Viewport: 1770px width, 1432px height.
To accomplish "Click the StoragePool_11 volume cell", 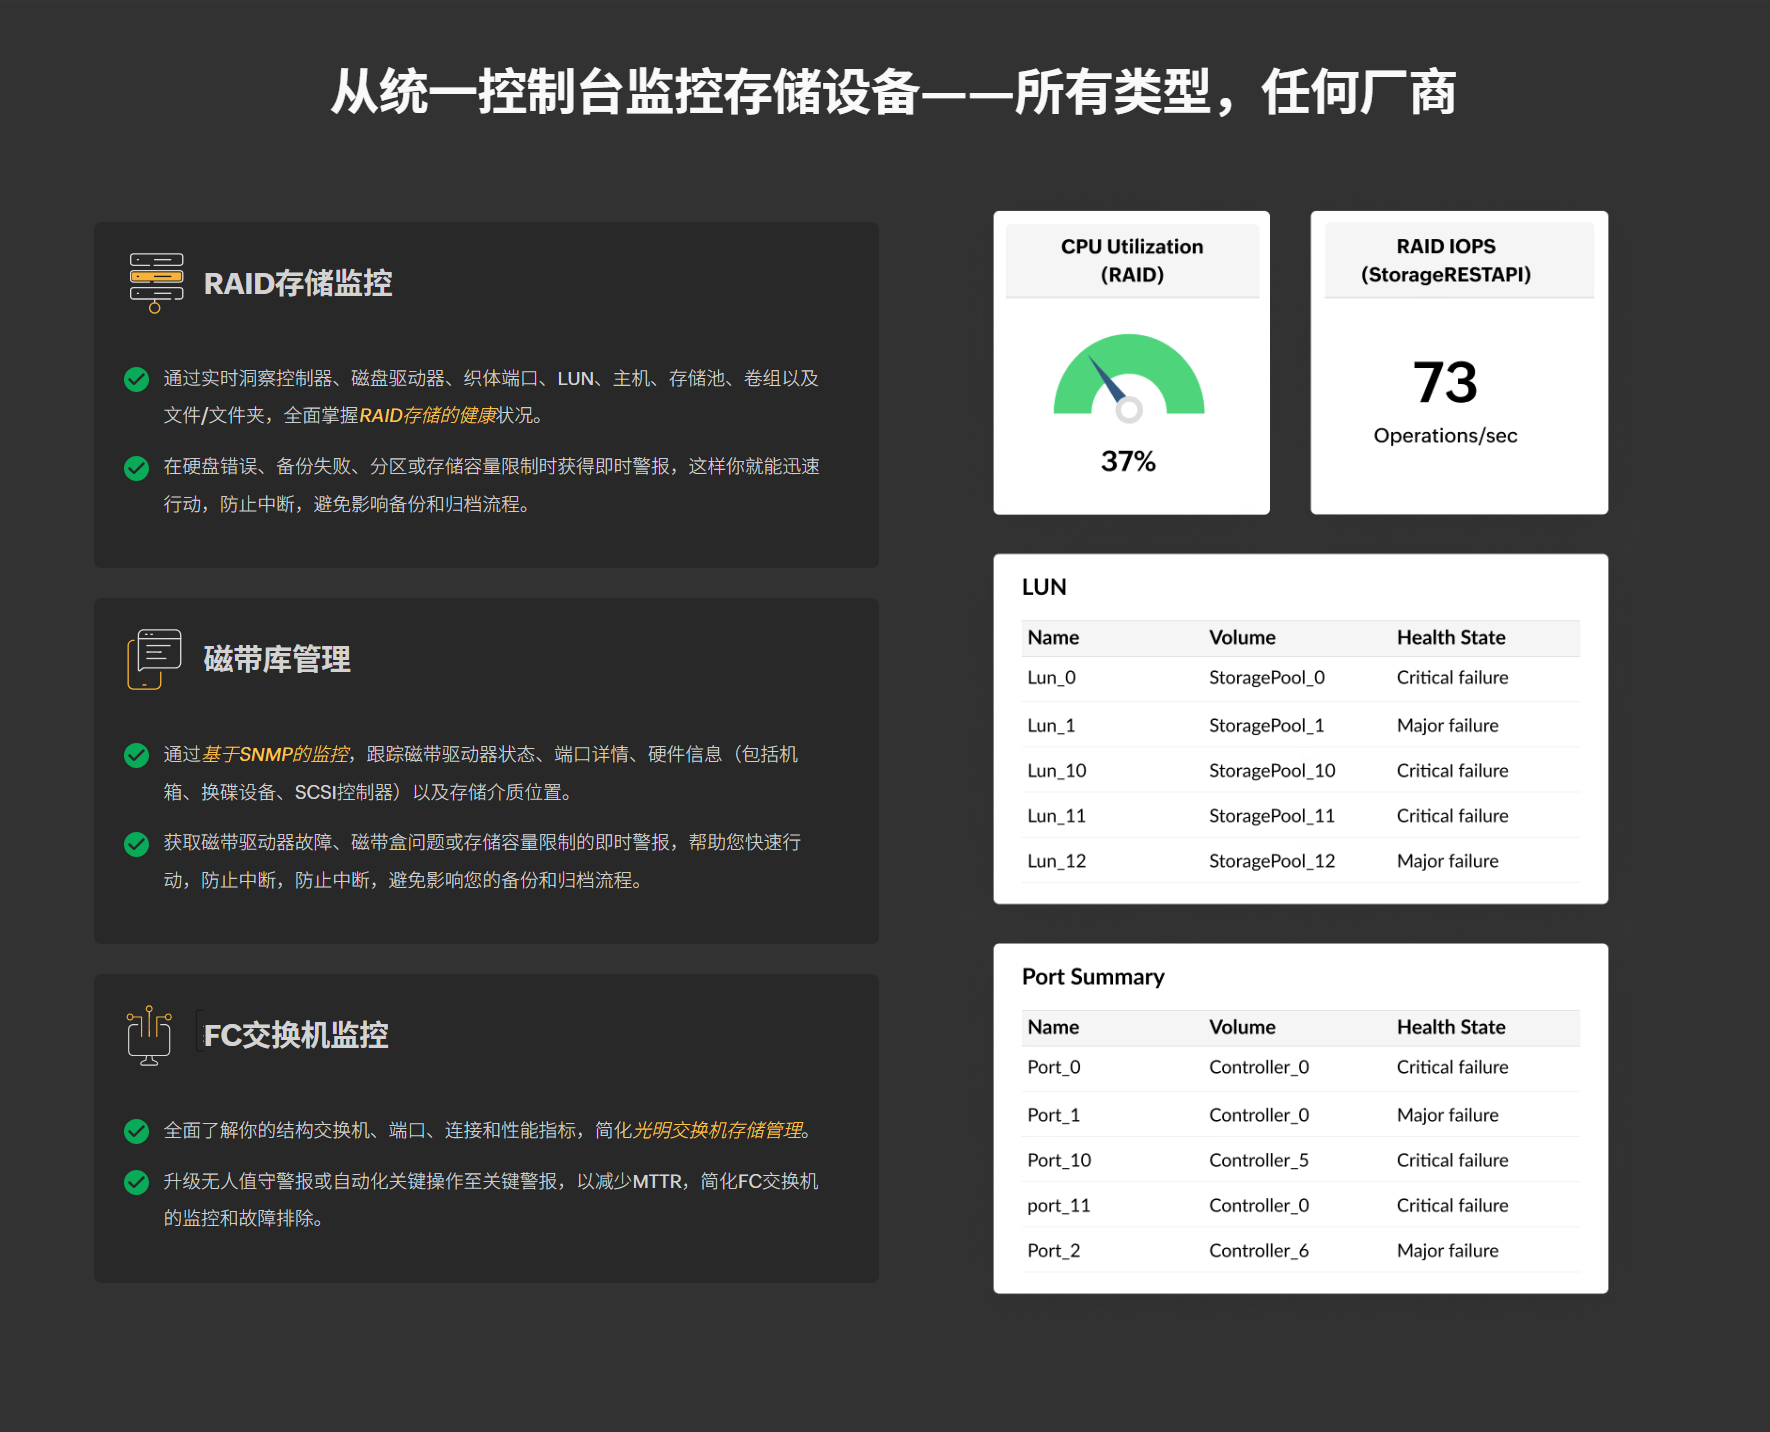I will 1272,815.
